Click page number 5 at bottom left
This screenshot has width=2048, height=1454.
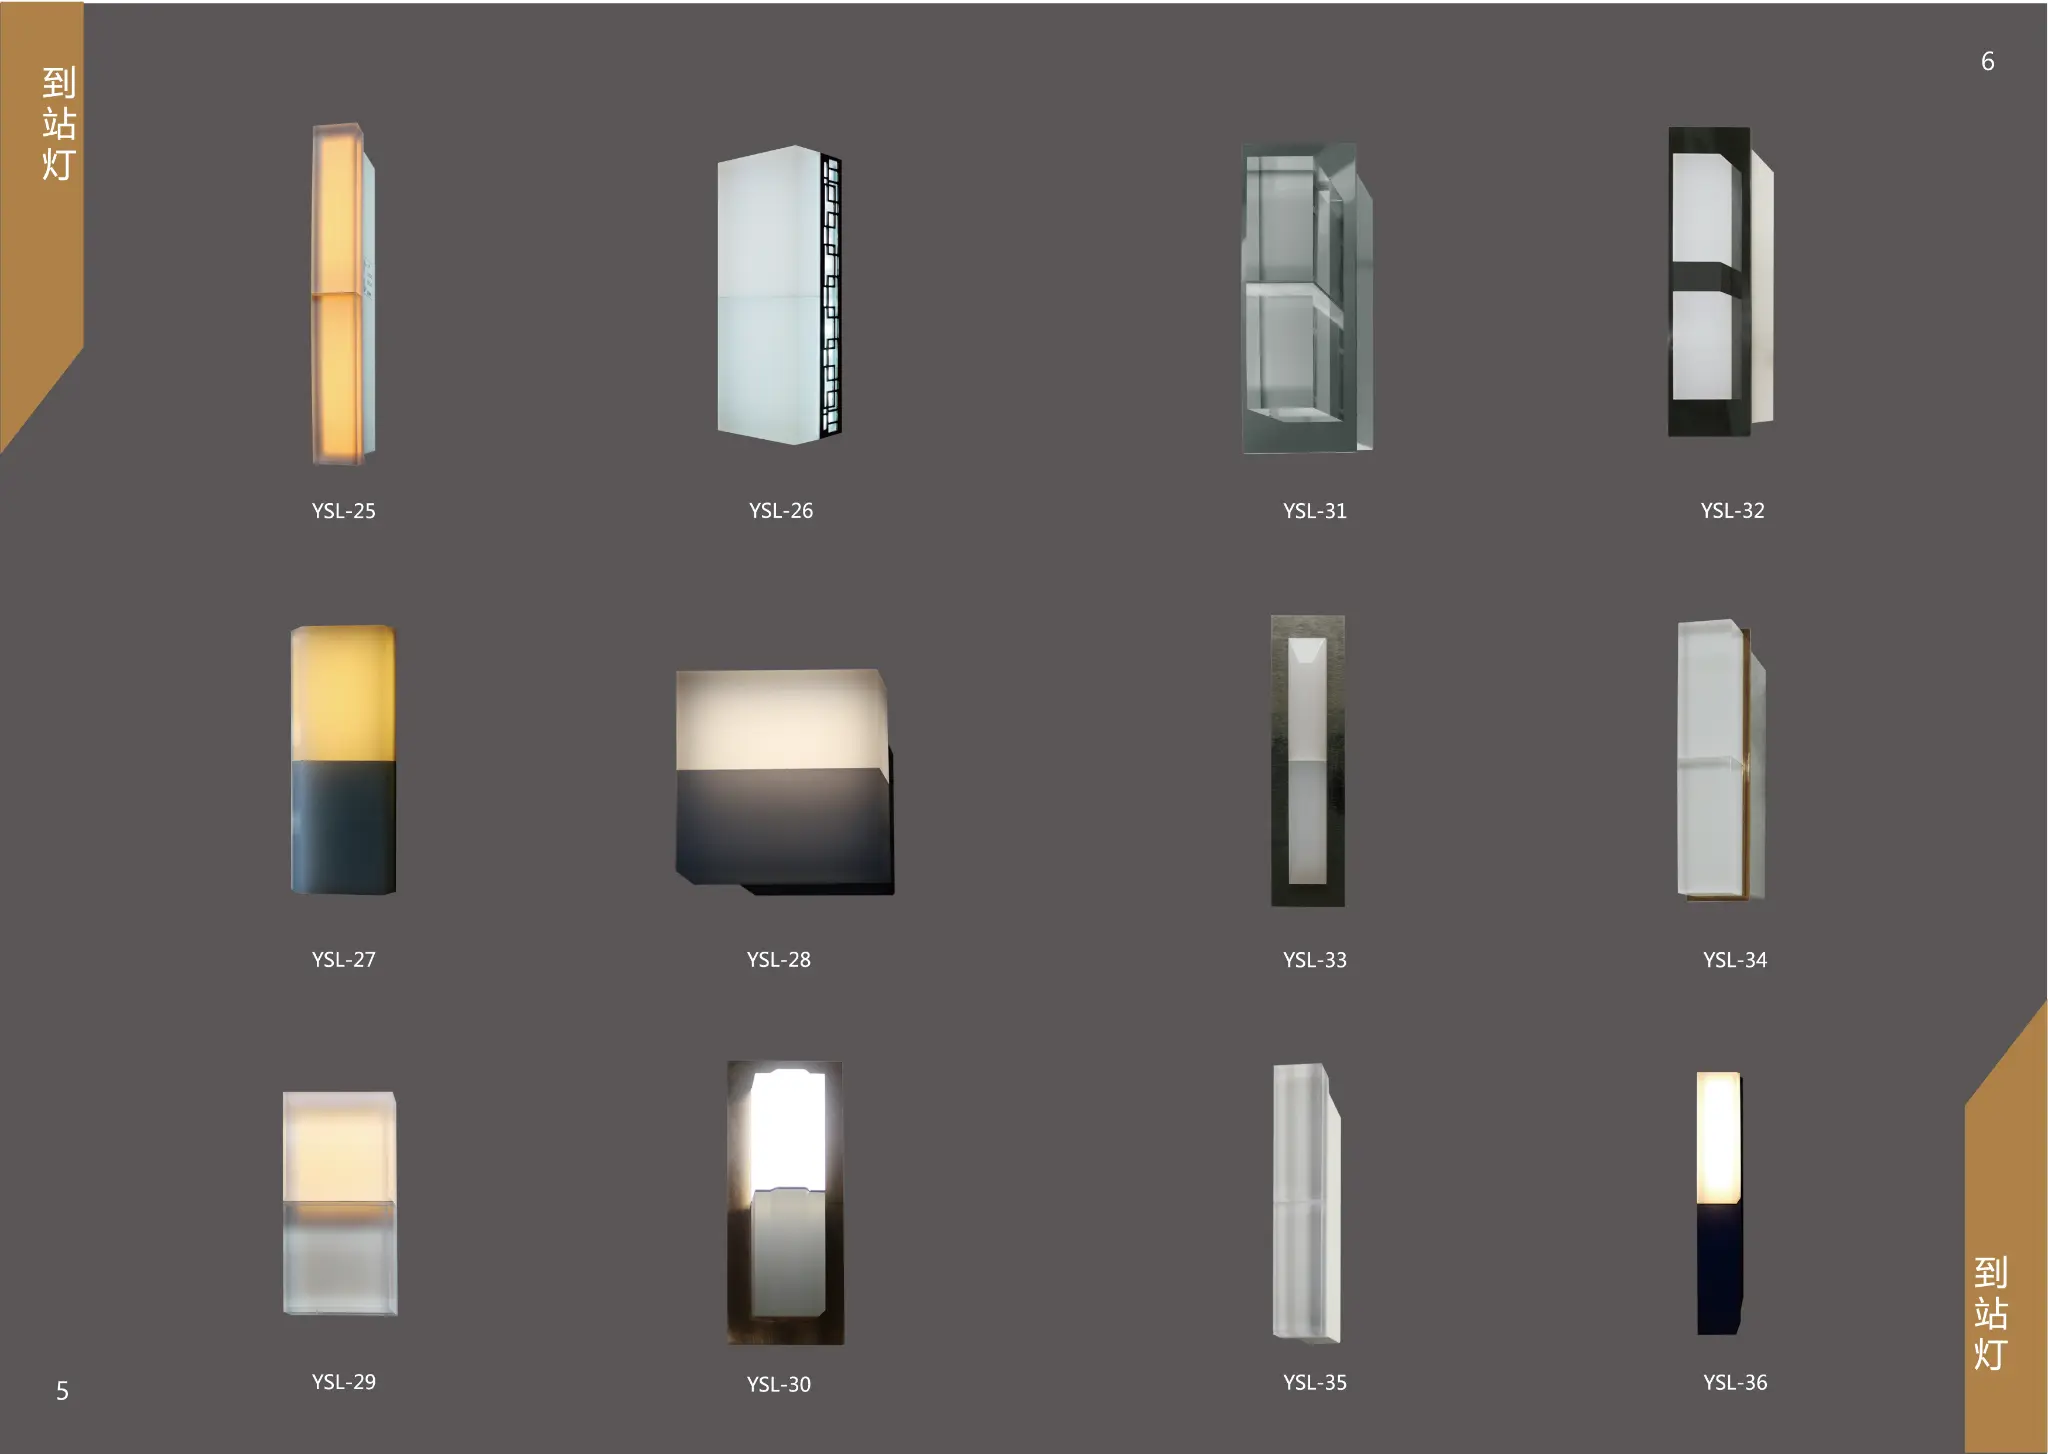(63, 1390)
